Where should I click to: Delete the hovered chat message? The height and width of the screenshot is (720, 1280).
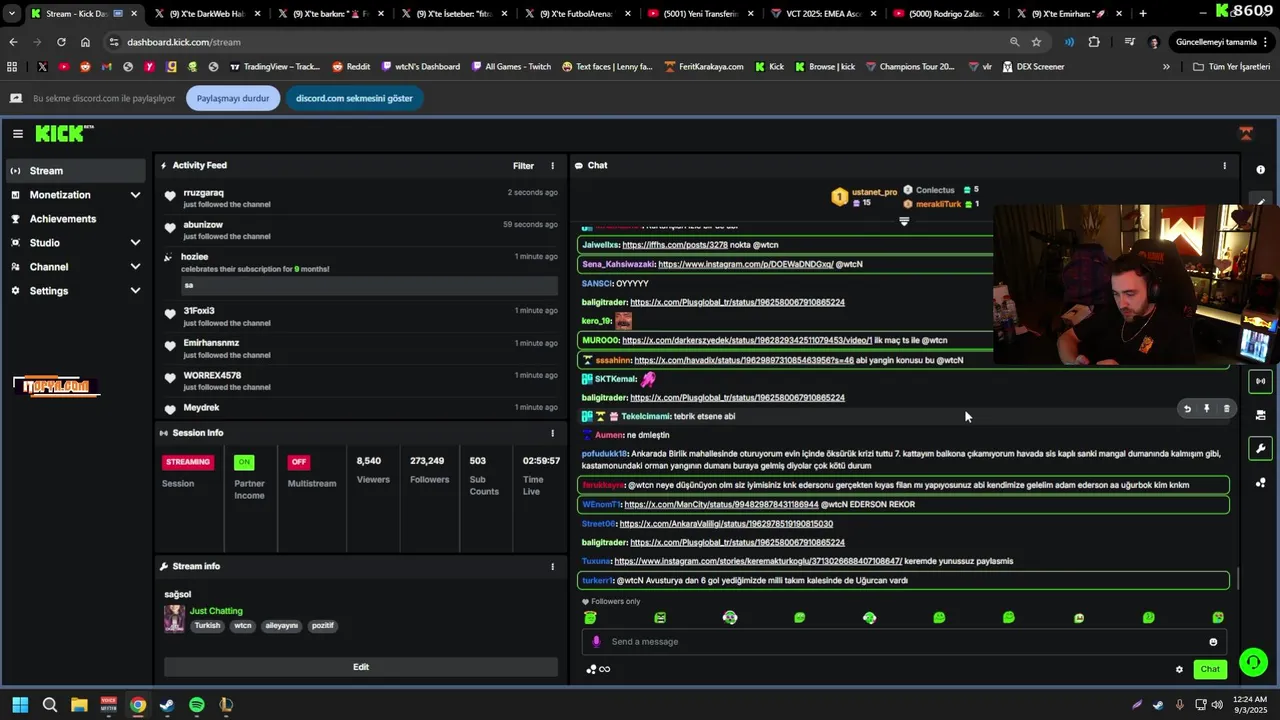click(x=1227, y=409)
